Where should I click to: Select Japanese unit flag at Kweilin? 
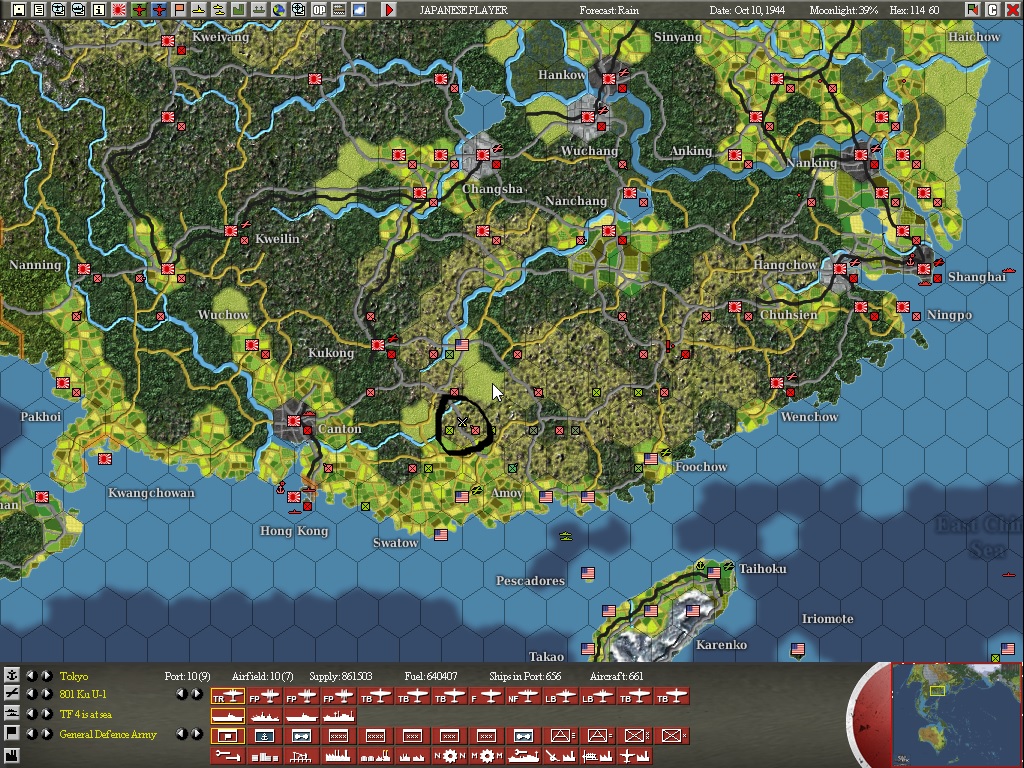tap(231, 231)
